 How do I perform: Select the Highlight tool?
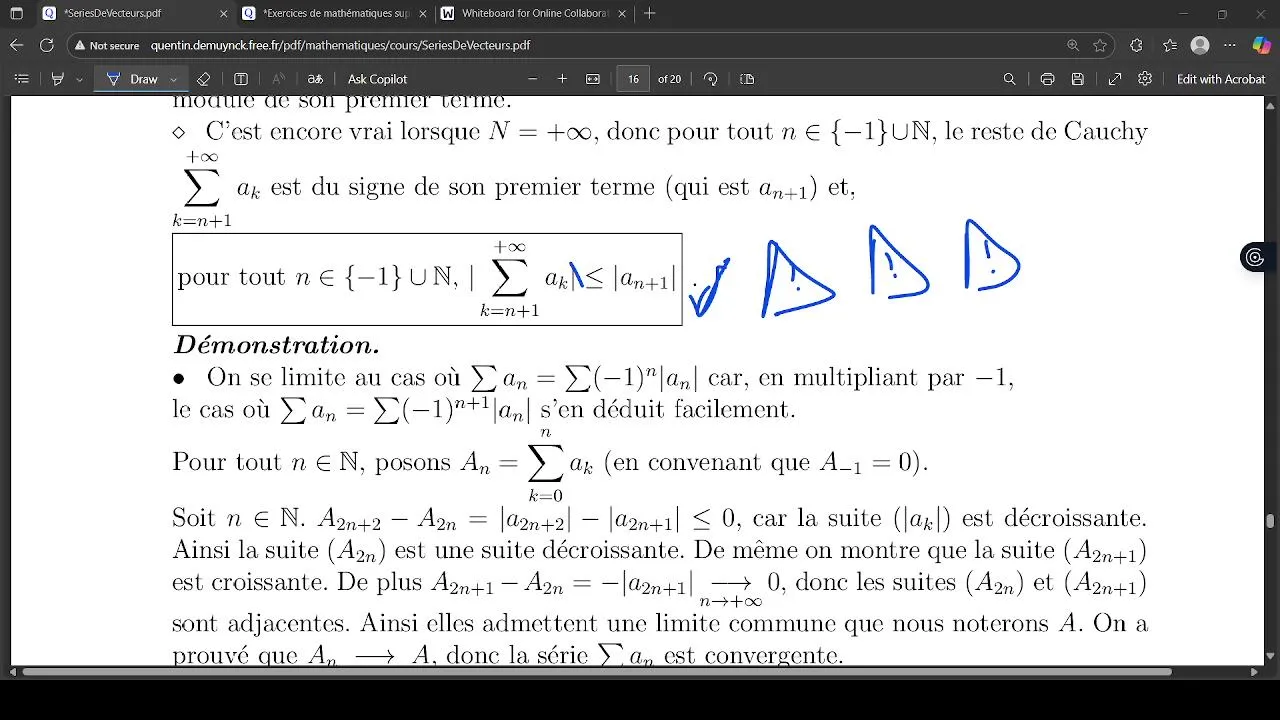pyautogui.click(x=57, y=79)
